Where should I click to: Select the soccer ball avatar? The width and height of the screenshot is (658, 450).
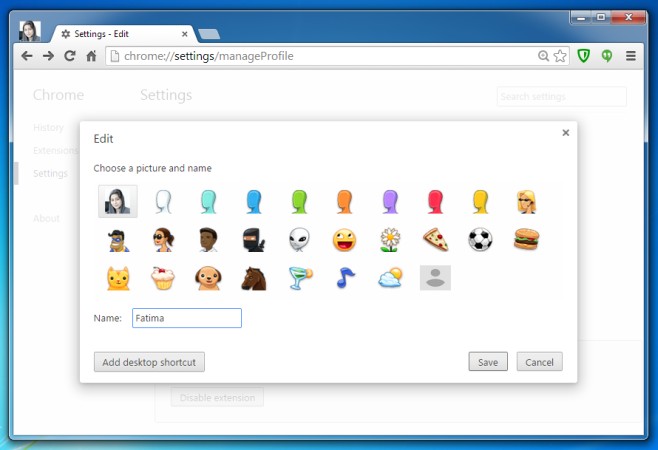click(x=480, y=240)
